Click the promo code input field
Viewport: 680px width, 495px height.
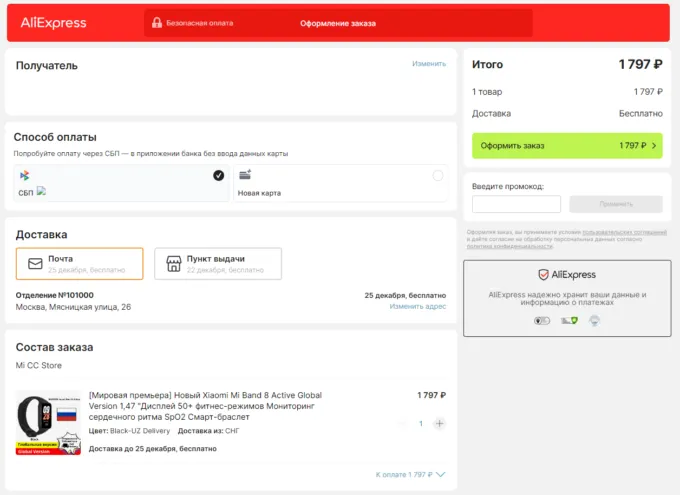pos(516,204)
